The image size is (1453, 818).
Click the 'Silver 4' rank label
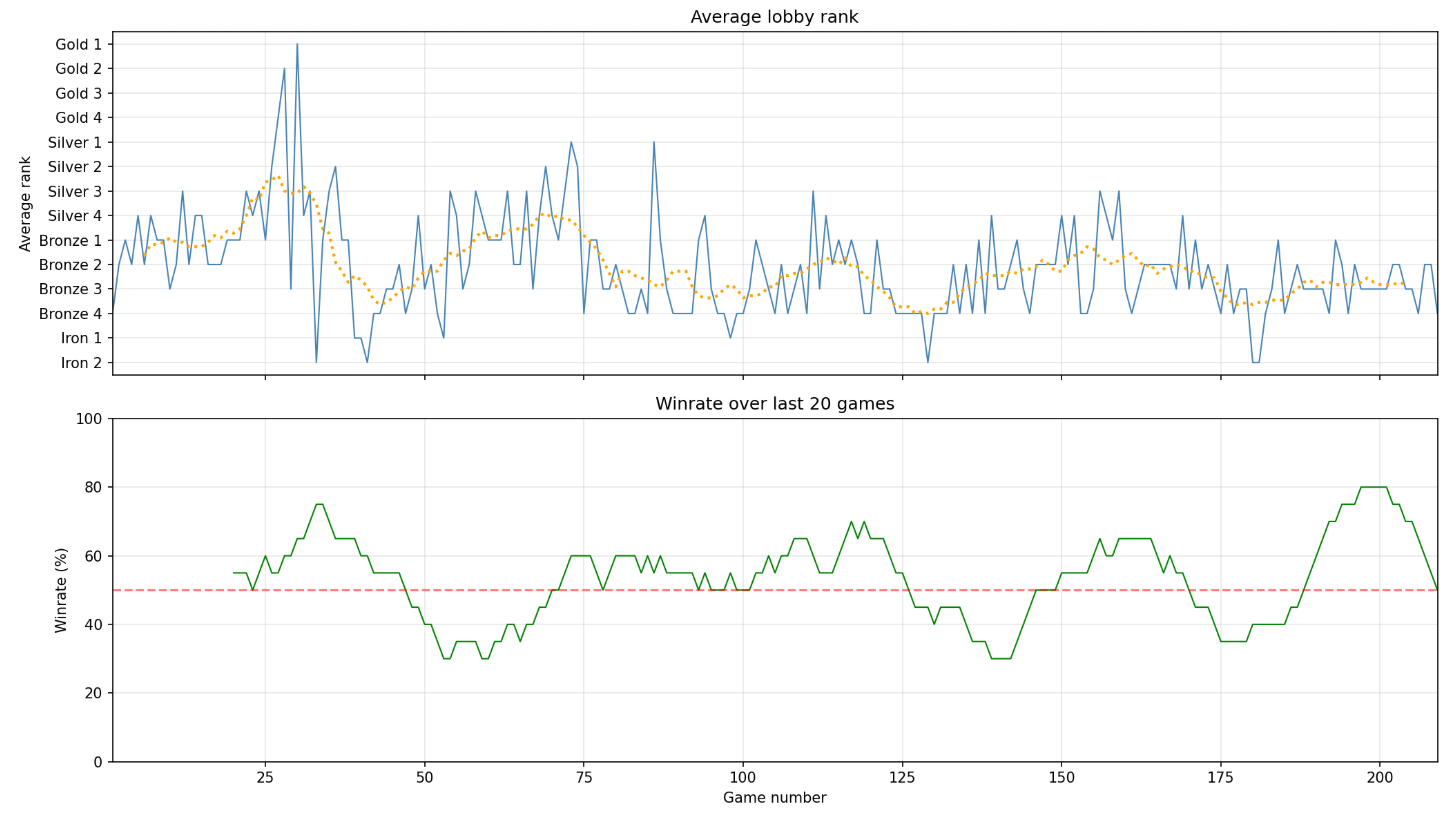75,216
